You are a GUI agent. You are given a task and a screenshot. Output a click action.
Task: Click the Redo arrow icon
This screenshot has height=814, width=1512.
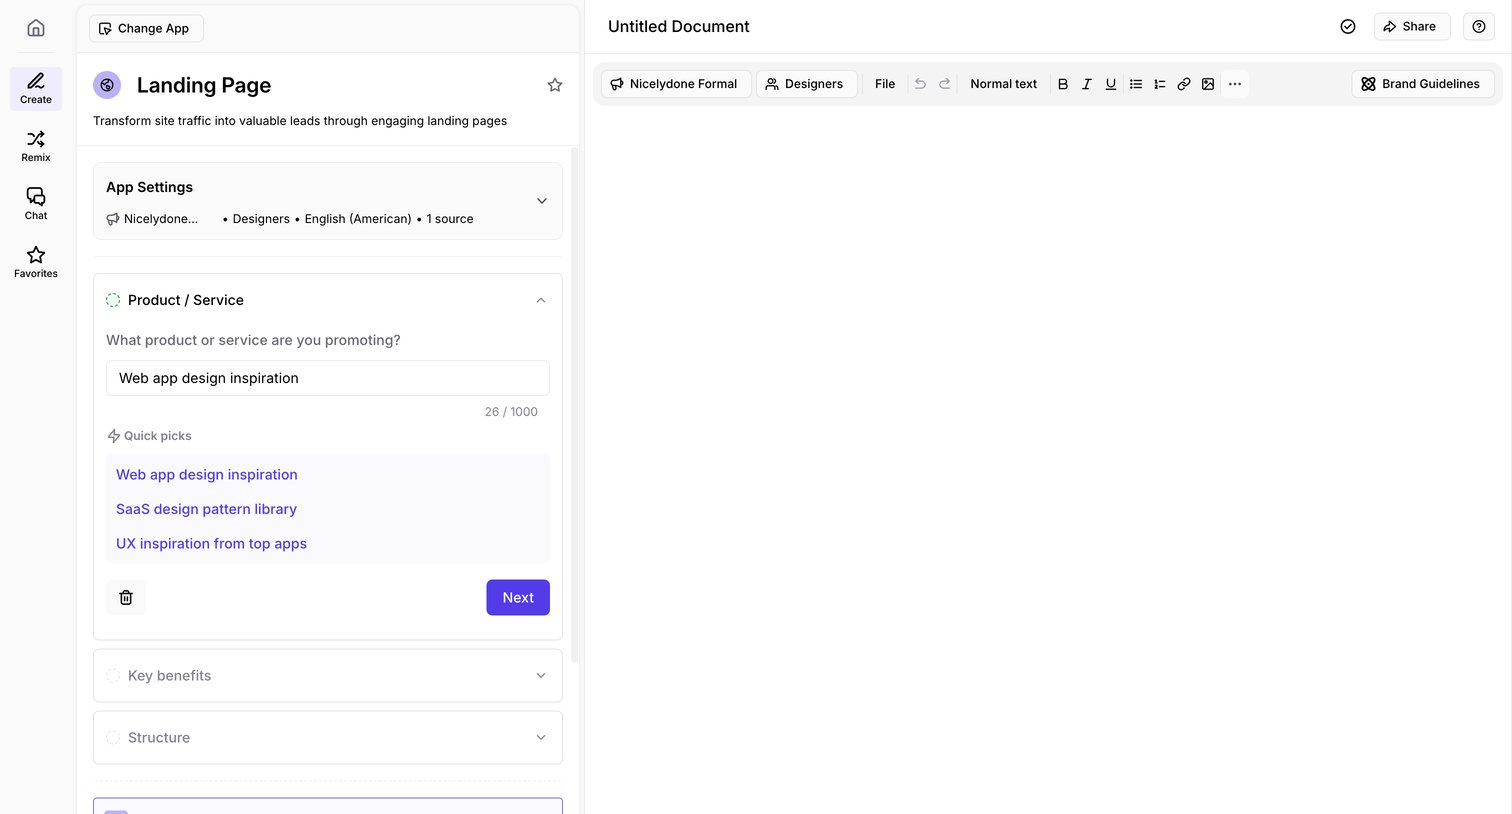pyautogui.click(x=944, y=84)
